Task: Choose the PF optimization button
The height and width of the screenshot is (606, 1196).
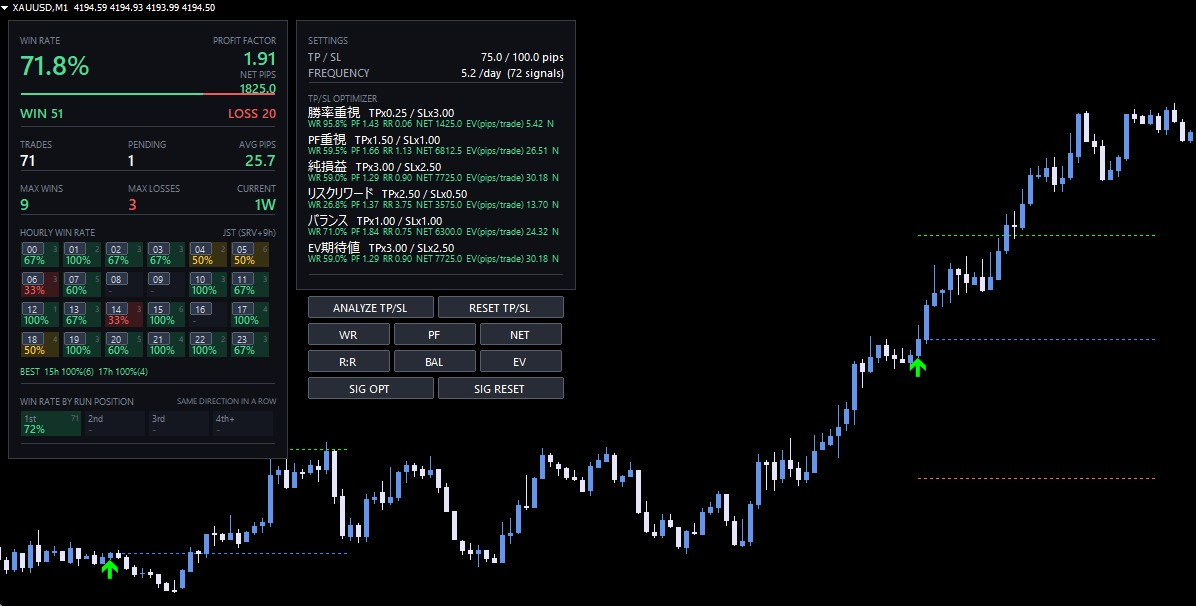Action: click(435, 334)
